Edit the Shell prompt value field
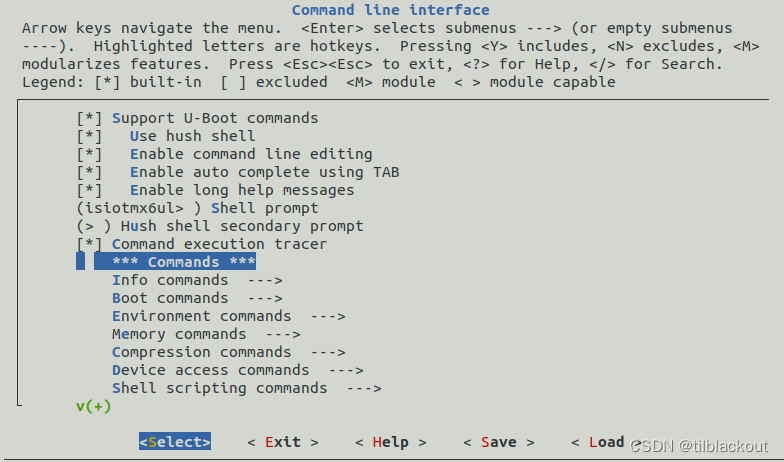The height and width of the screenshot is (462, 784). click(139, 208)
